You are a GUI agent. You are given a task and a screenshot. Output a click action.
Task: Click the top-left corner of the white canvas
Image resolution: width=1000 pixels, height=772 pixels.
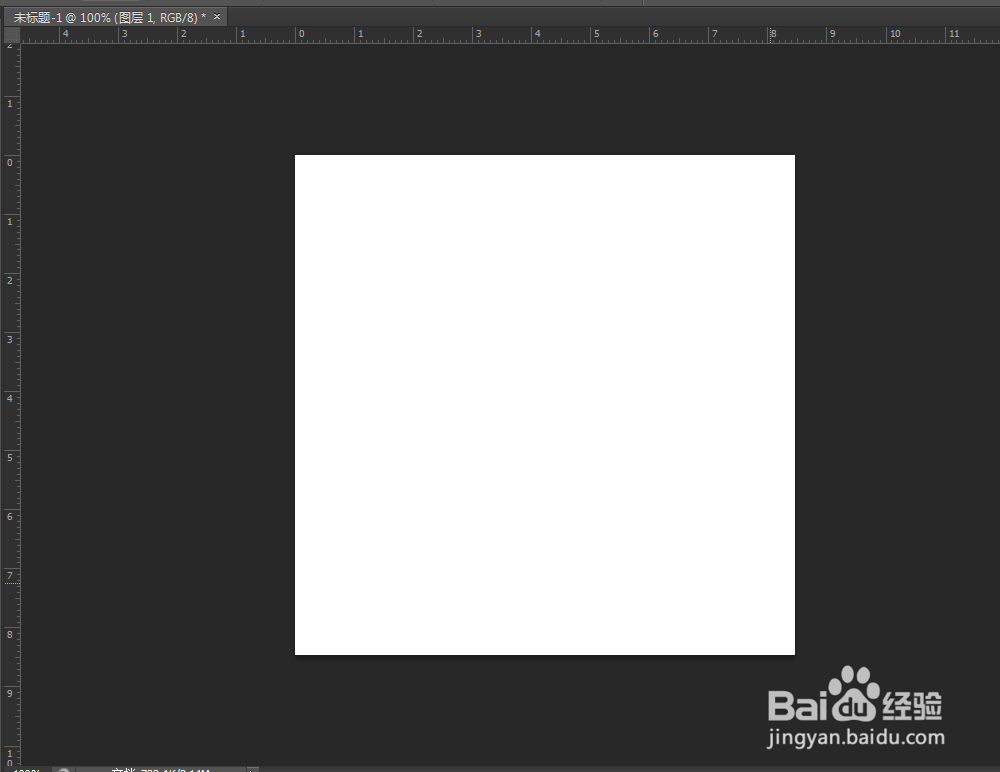[296, 156]
